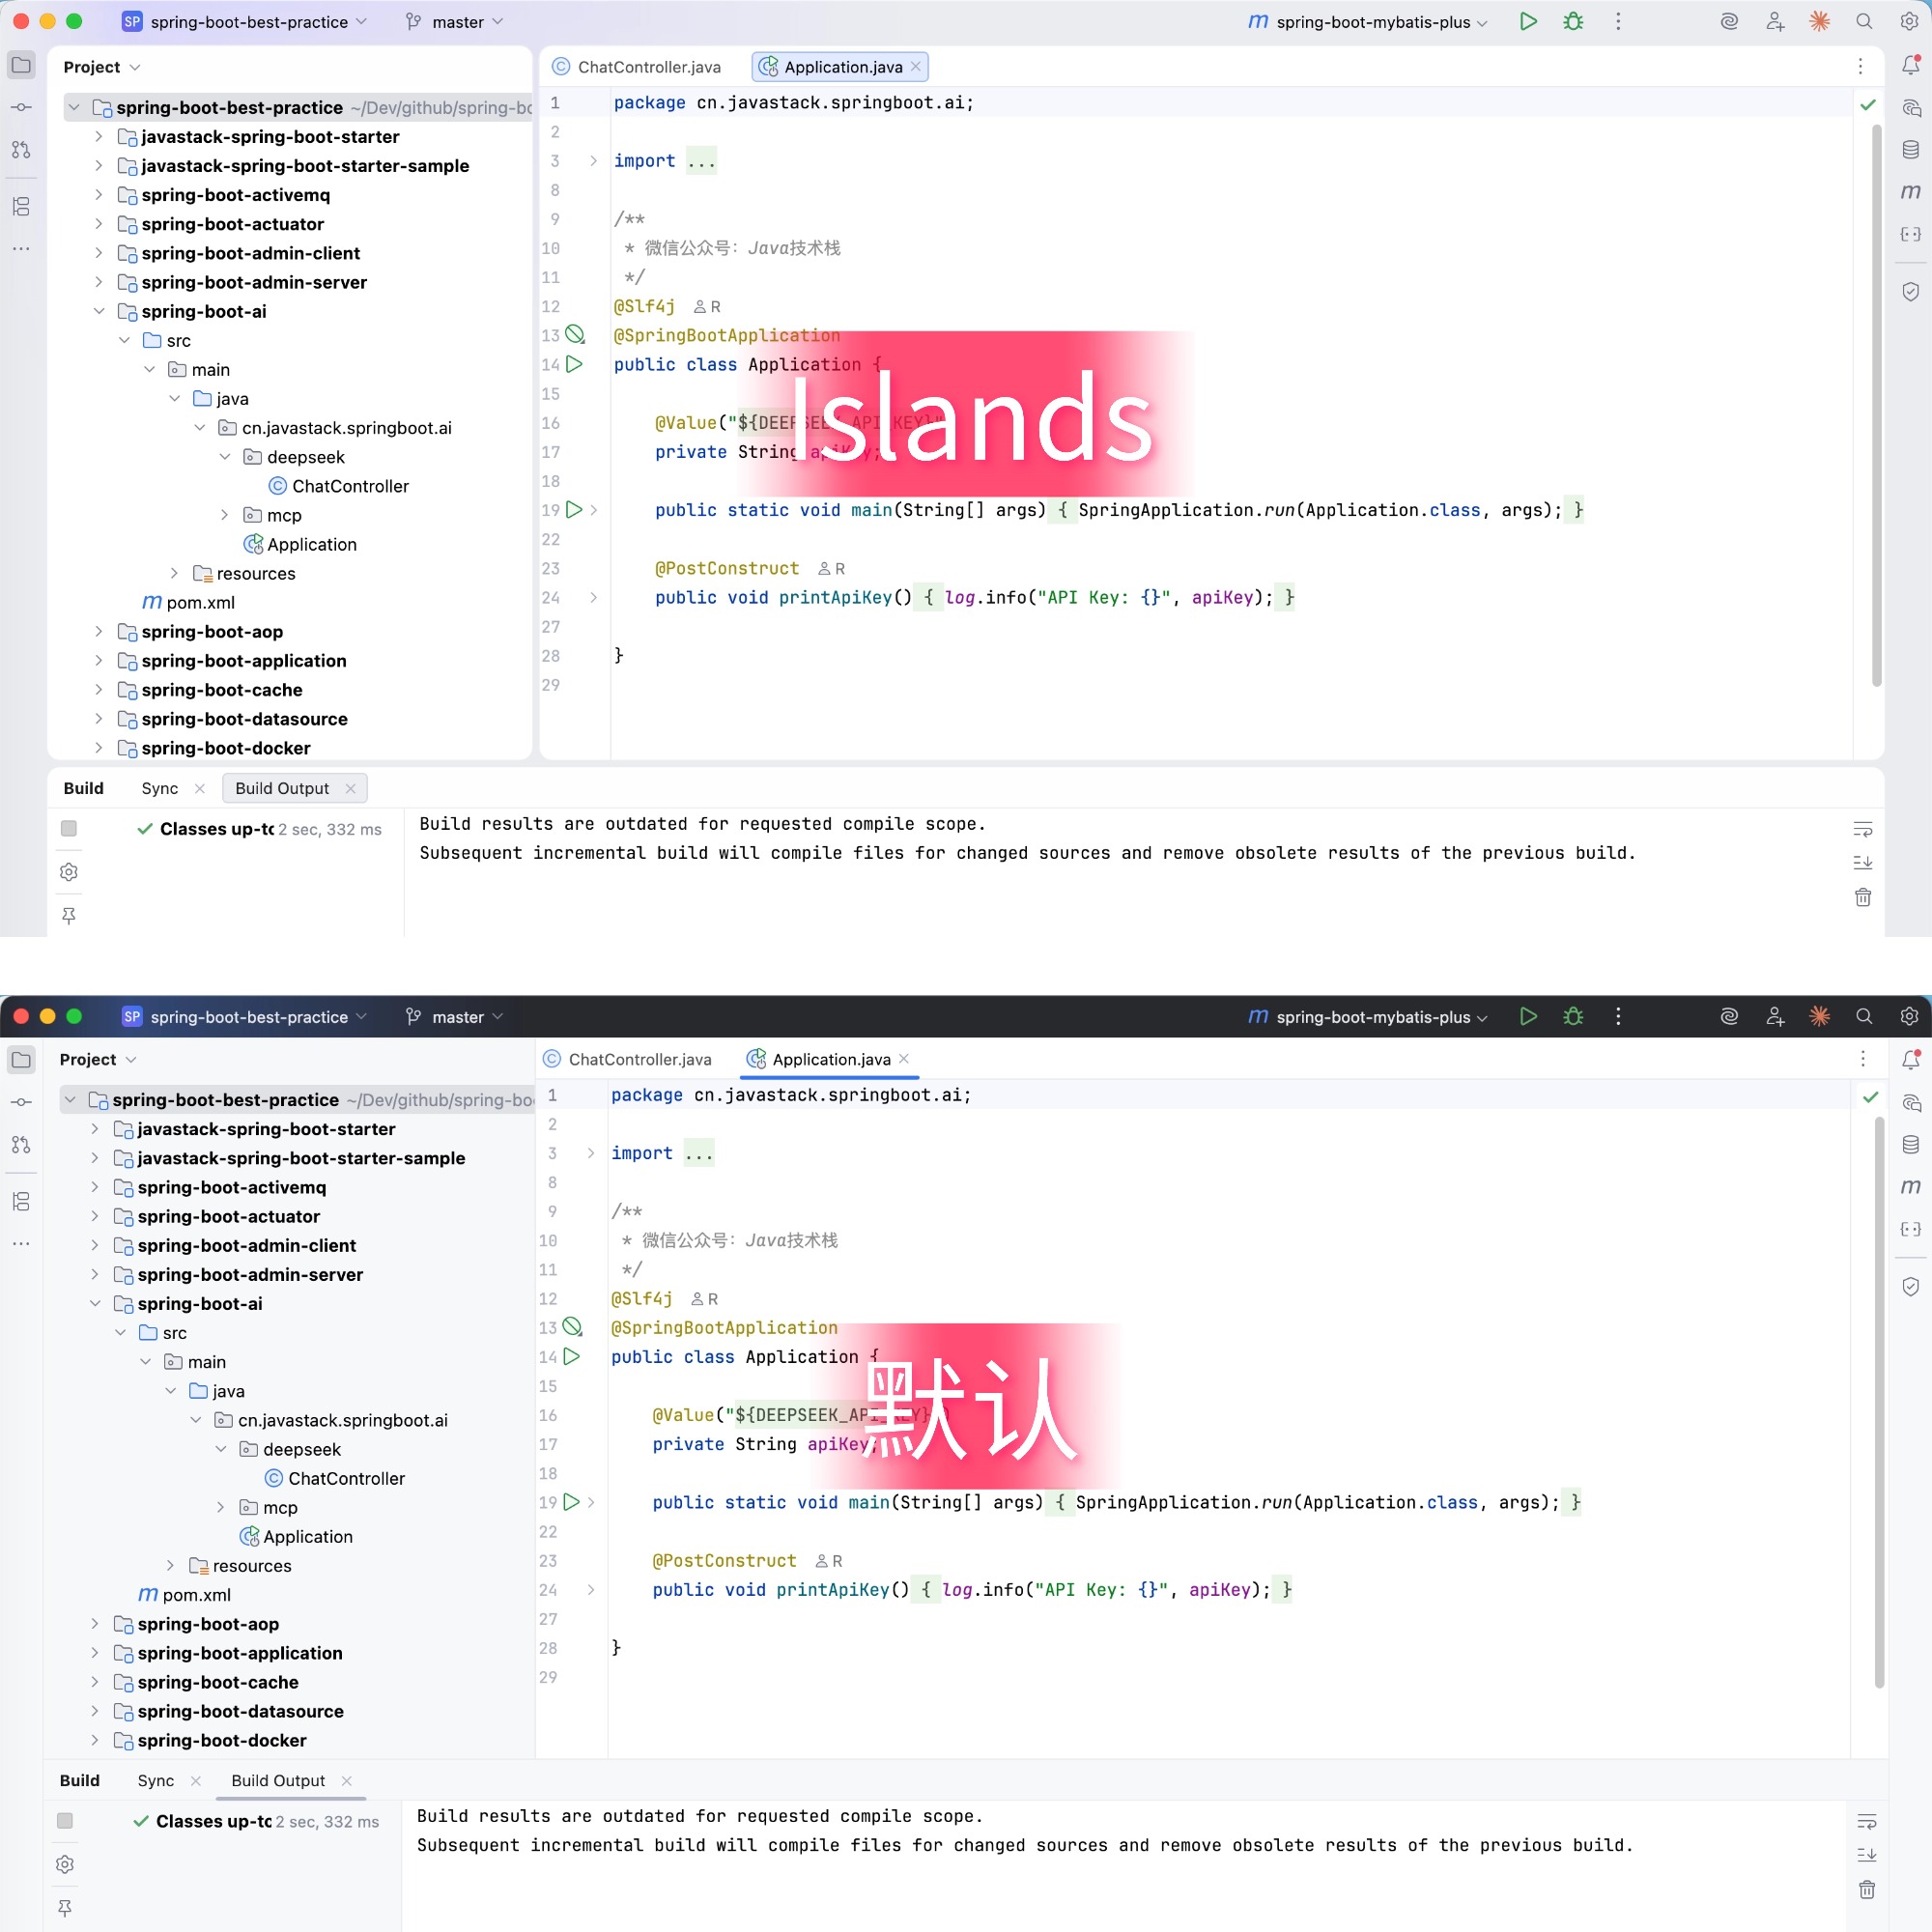This screenshot has height=1932, width=1932.
Task: Open Notifications bell in the light-titlebar window
Action: [1909, 65]
